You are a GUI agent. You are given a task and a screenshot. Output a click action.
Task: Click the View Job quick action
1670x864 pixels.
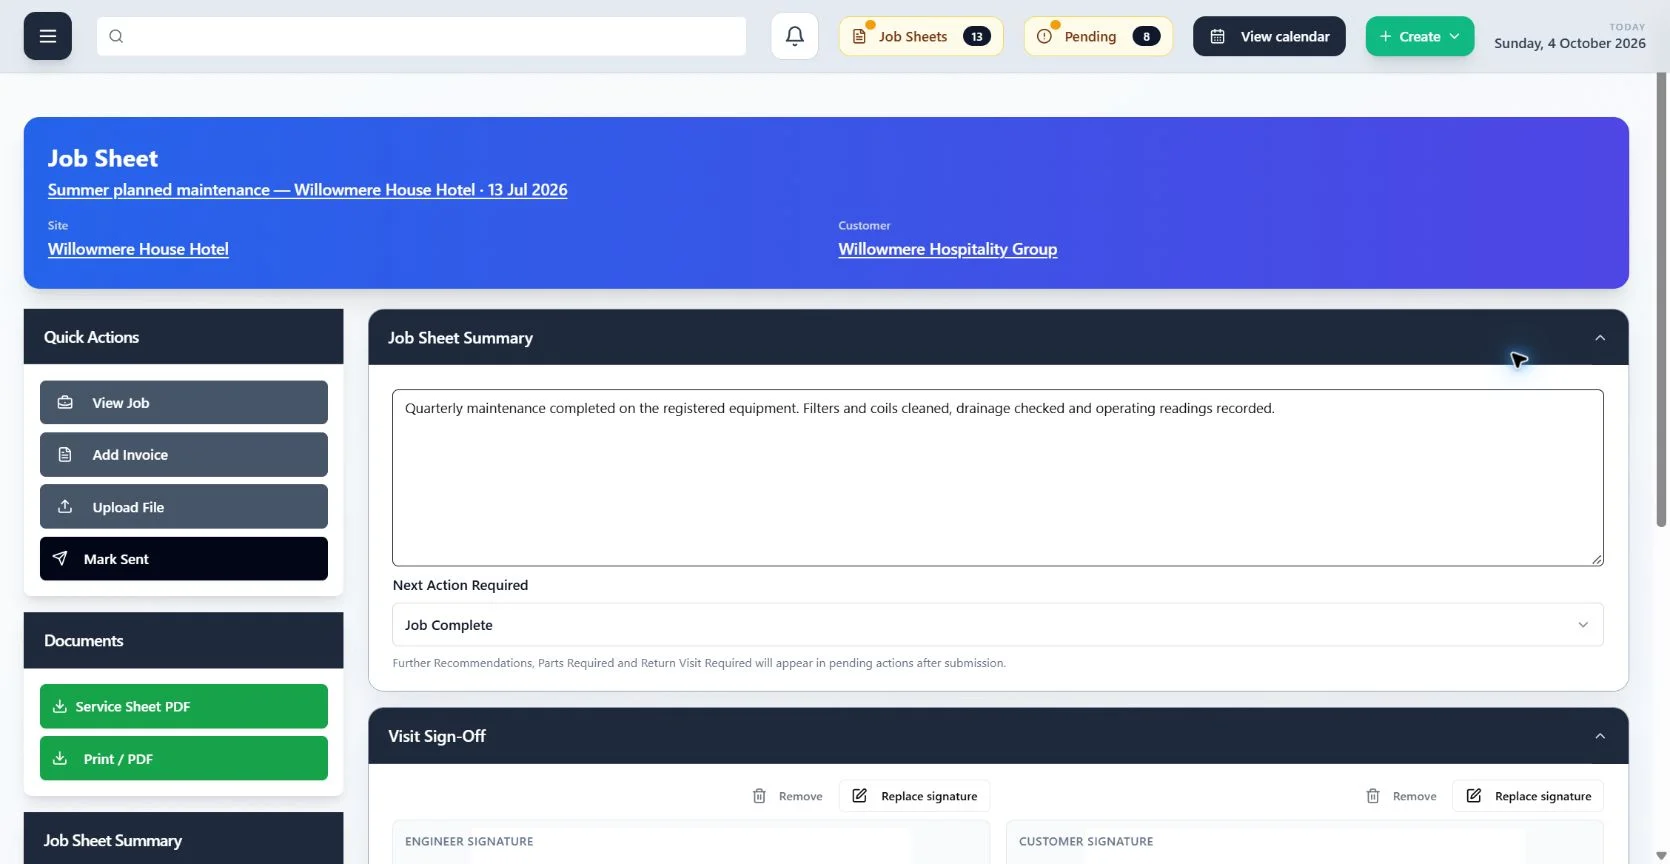point(184,402)
